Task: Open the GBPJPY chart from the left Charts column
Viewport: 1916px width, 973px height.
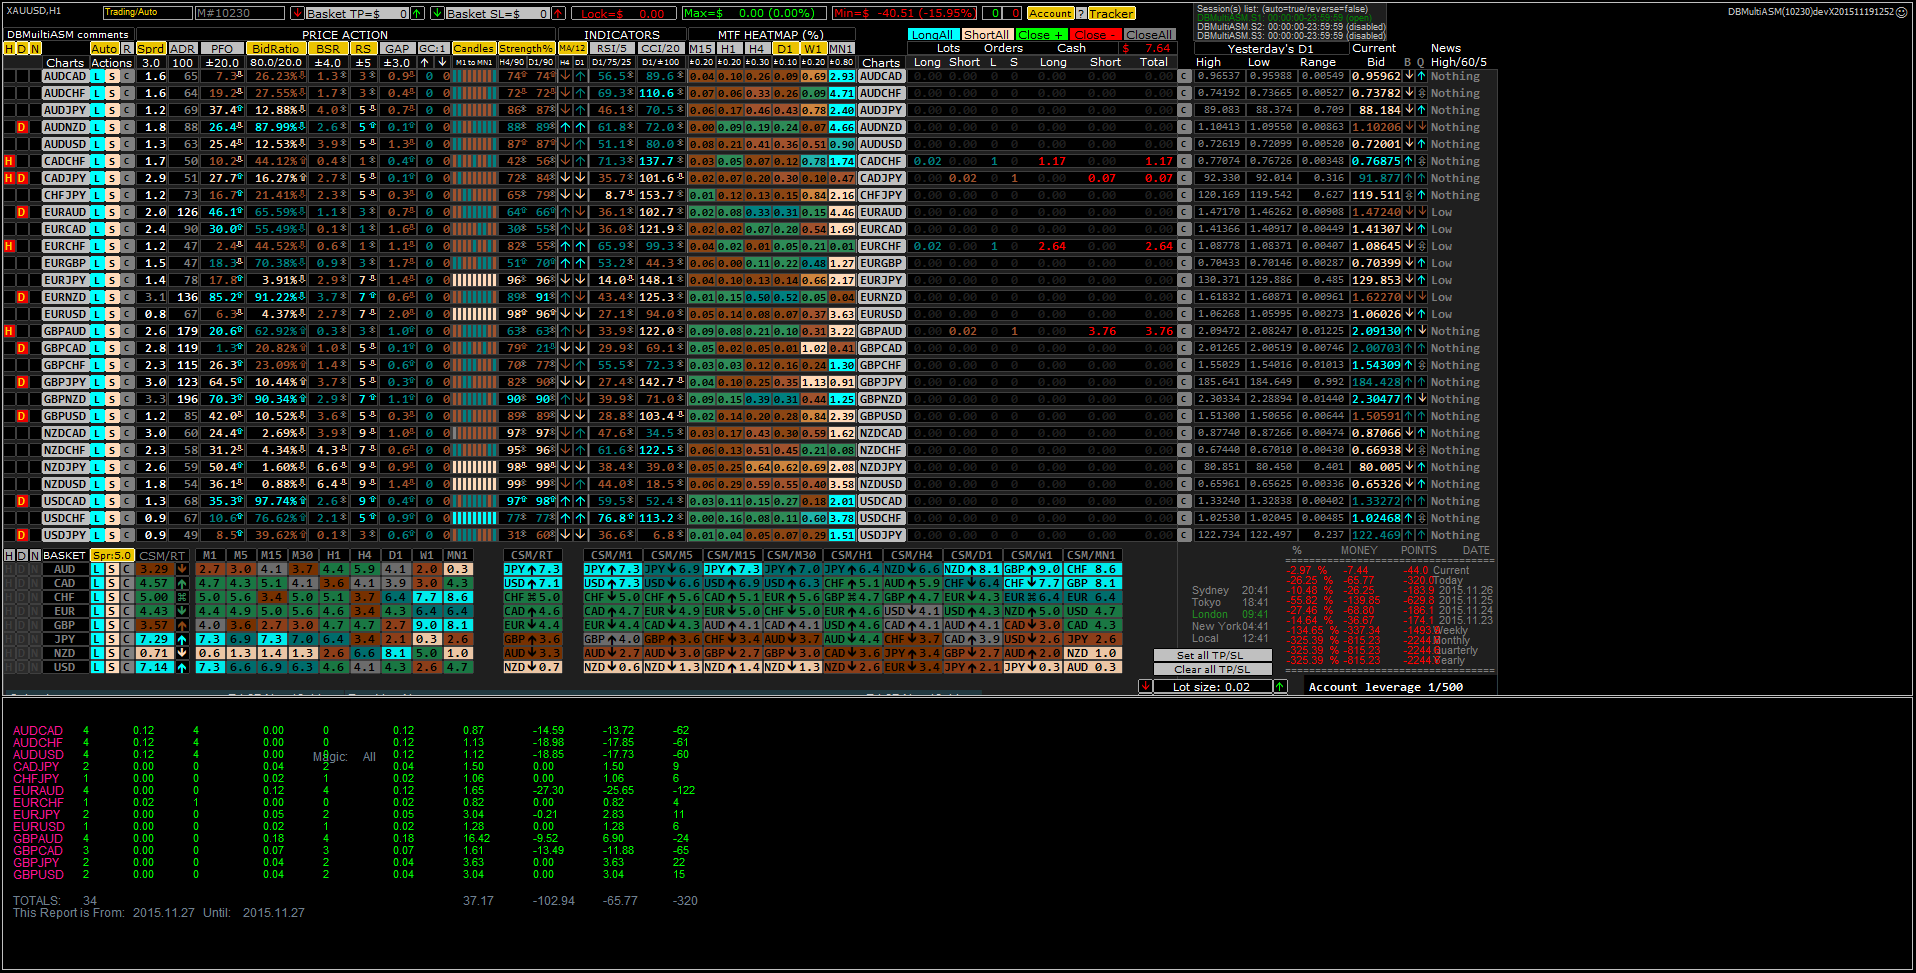Action: pyautogui.click(x=65, y=382)
